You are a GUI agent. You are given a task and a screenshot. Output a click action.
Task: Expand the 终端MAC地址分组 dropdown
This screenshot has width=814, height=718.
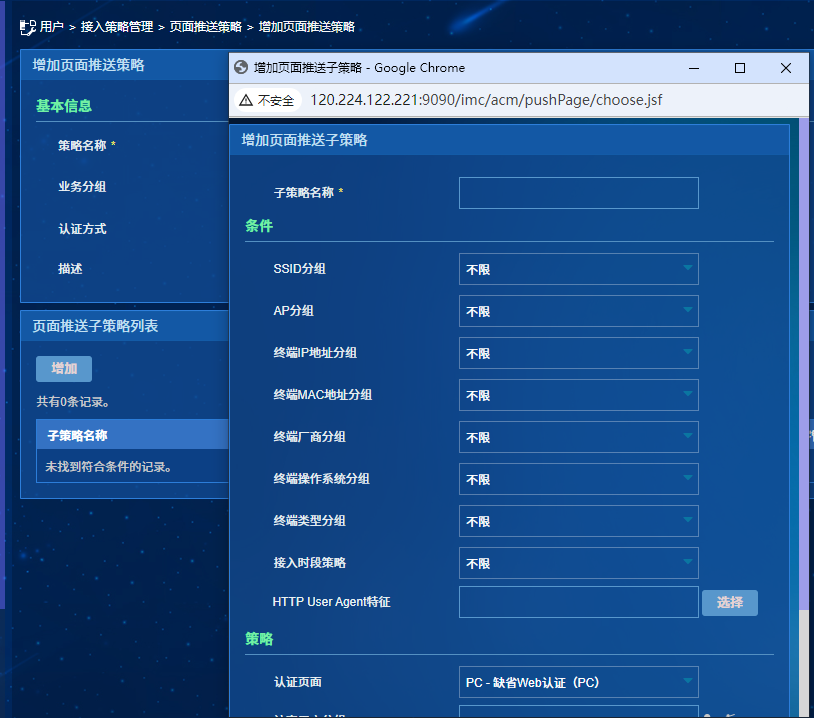[x=578, y=395]
